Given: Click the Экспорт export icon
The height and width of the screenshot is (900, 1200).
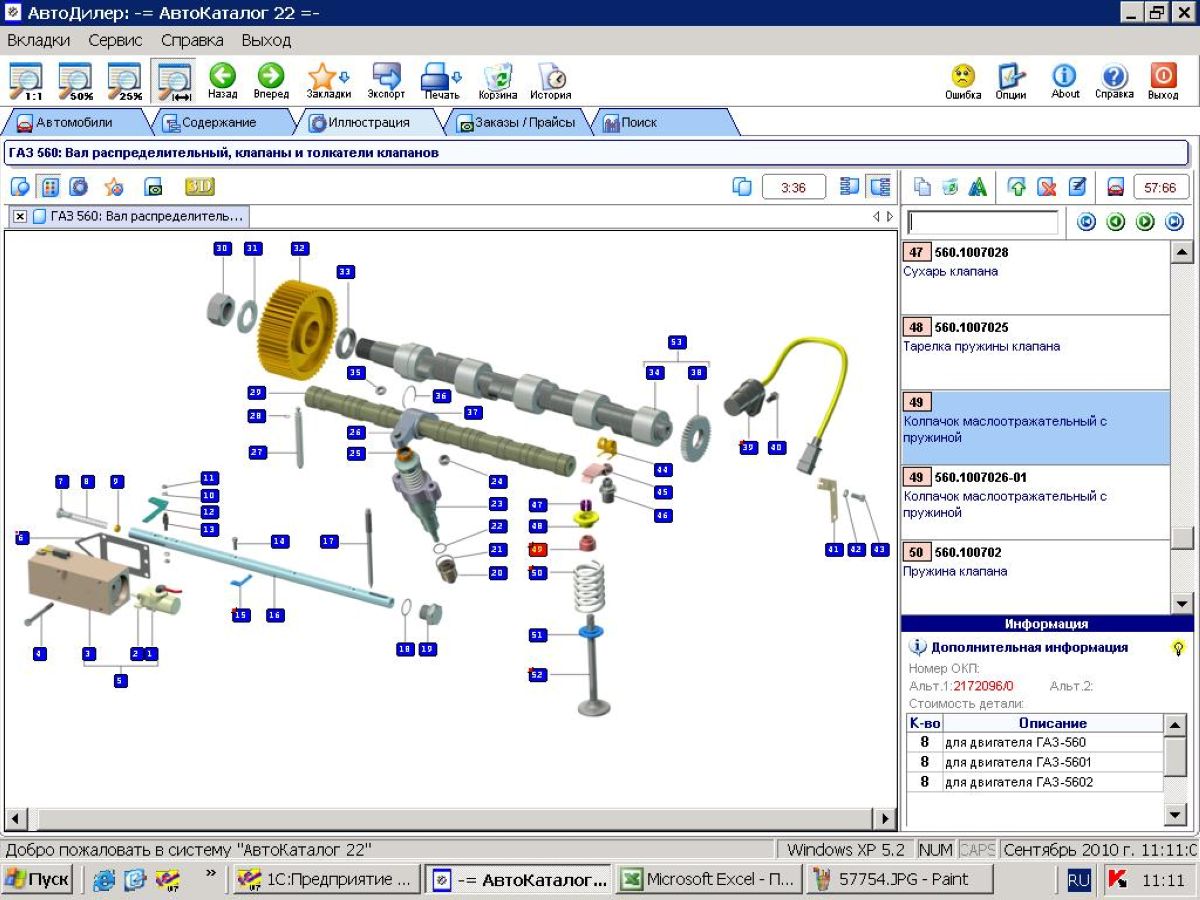Looking at the screenshot, I should pos(386,81).
